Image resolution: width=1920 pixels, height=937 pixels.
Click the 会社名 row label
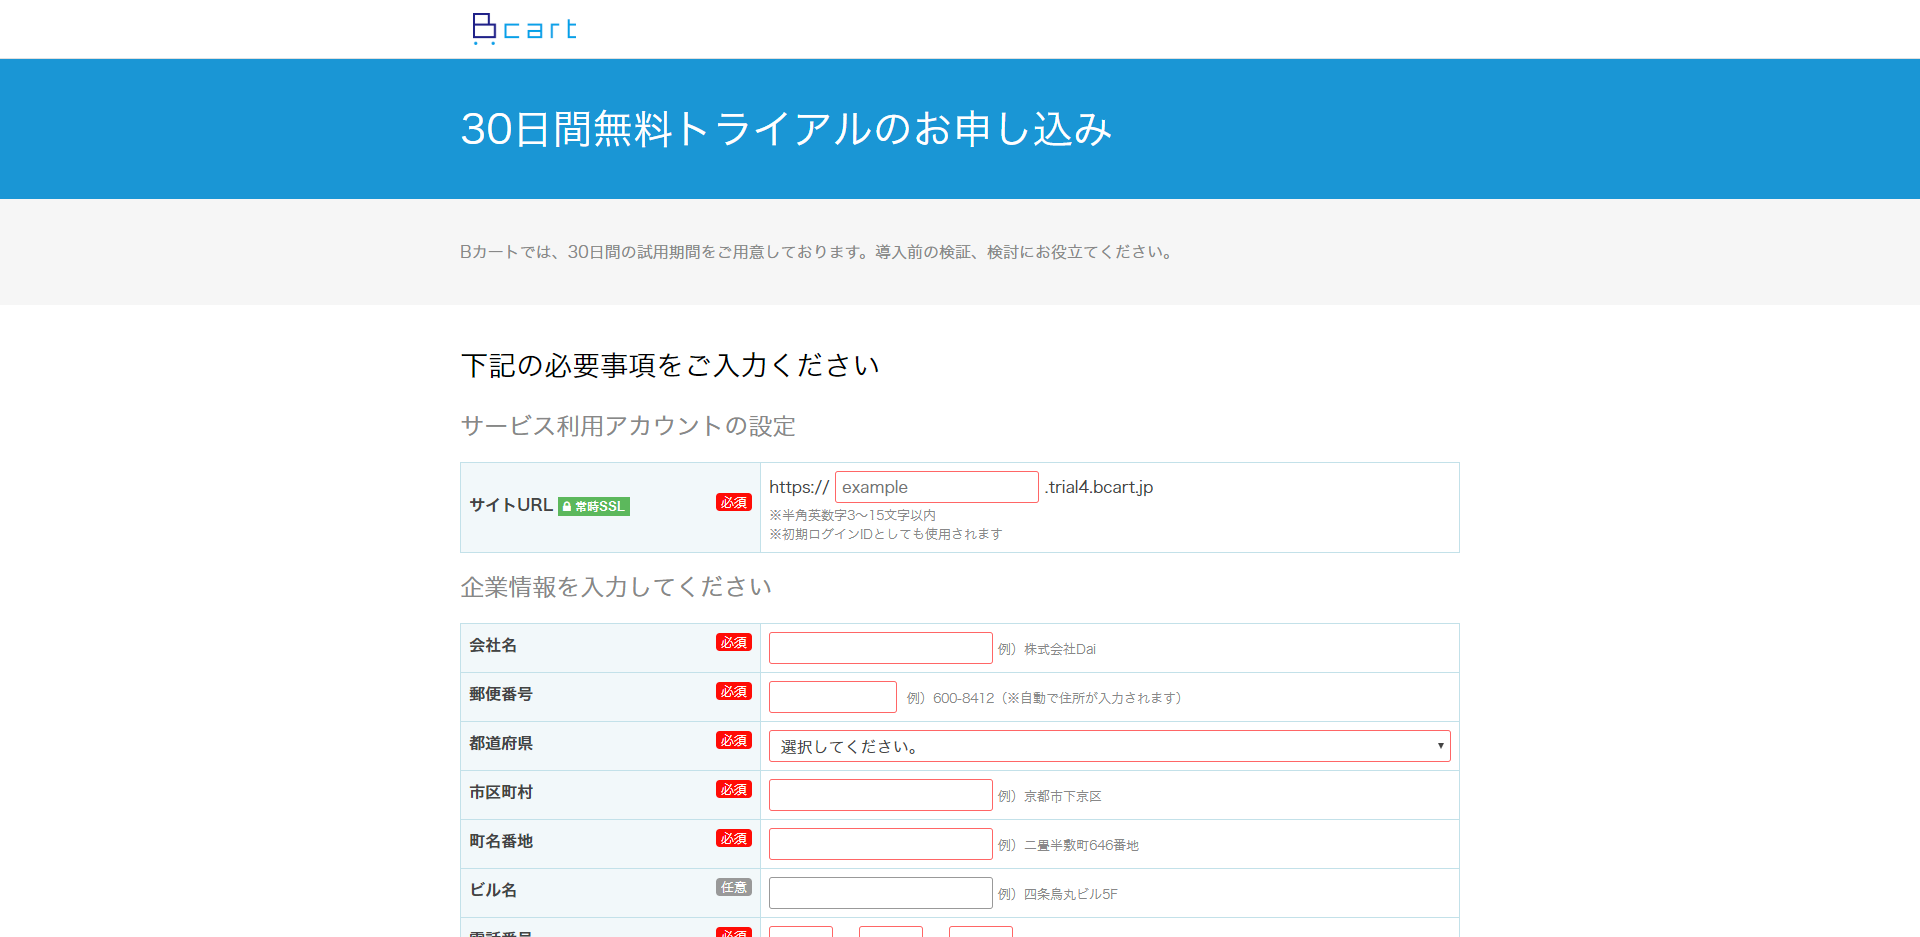[493, 645]
